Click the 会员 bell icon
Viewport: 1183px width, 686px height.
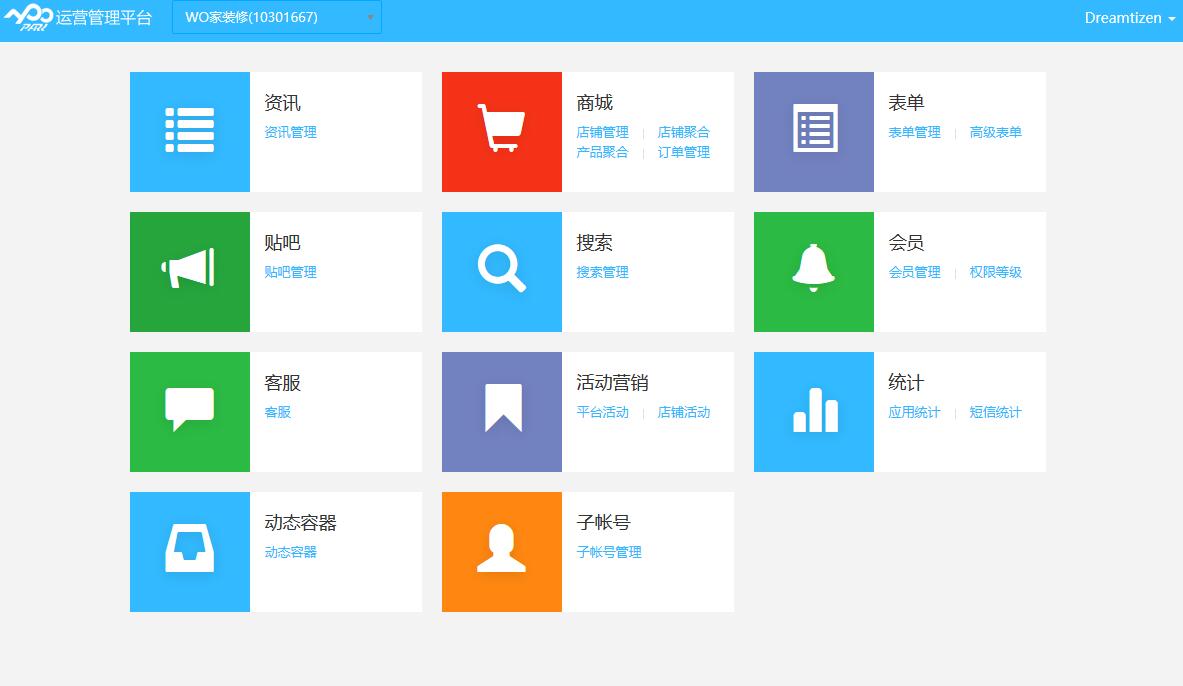click(813, 271)
